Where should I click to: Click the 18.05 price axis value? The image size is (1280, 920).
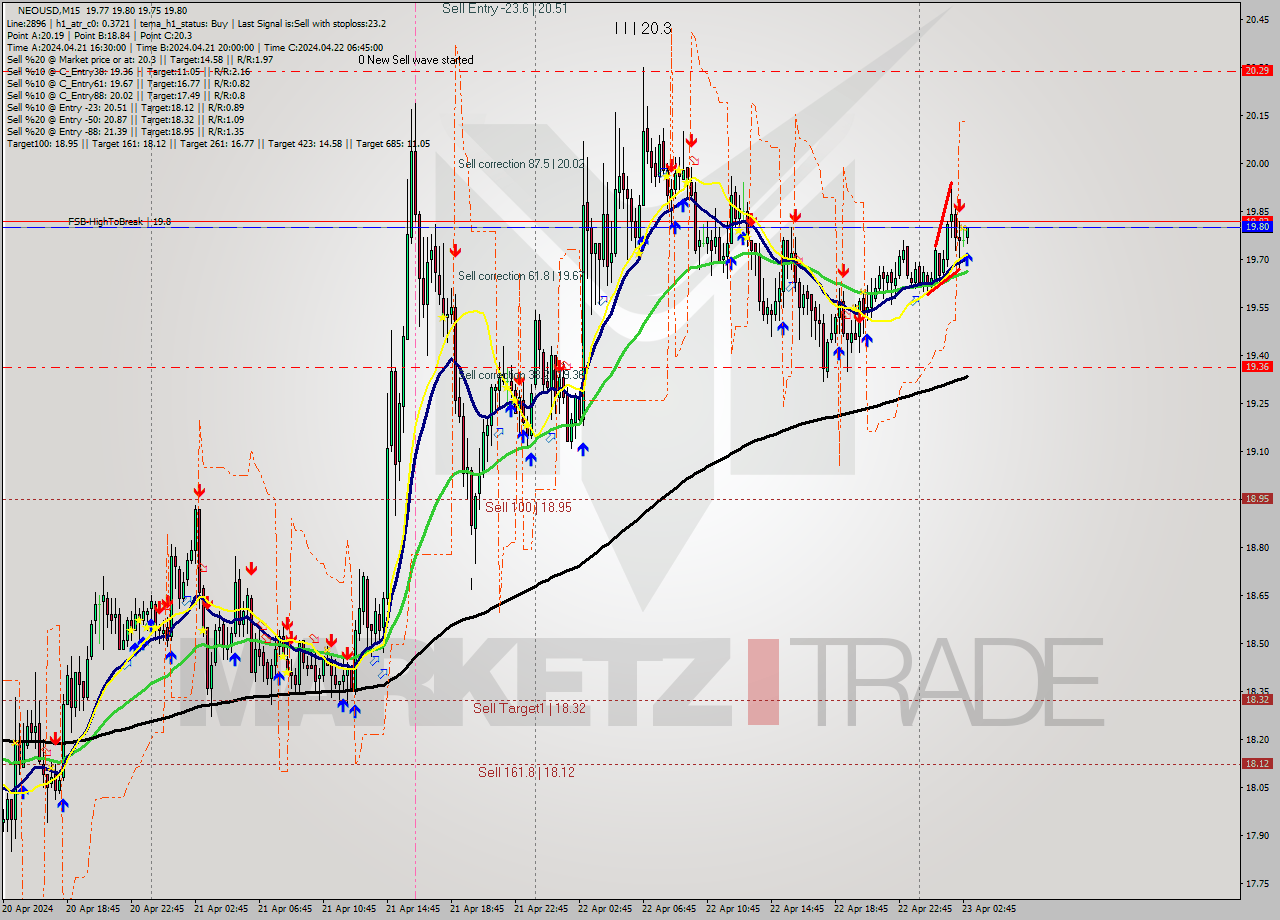pyautogui.click(x=1256, y=787)
